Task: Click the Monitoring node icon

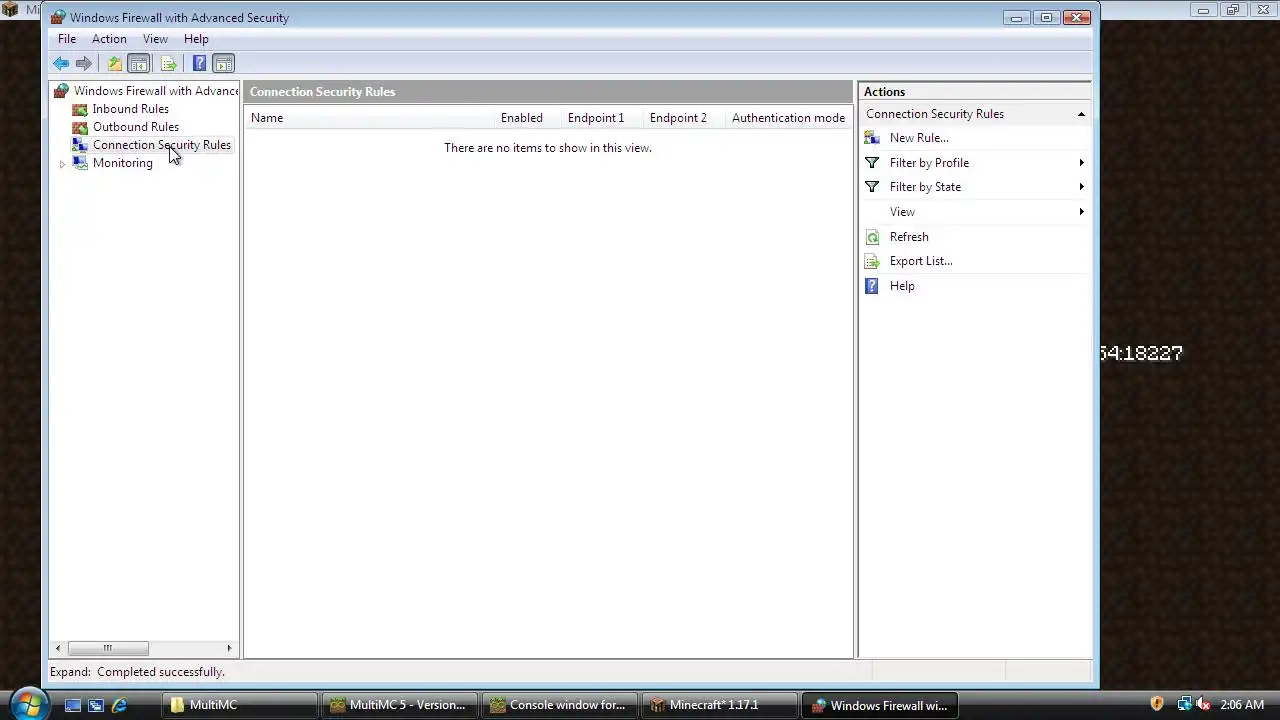Action: pos(80,163)
